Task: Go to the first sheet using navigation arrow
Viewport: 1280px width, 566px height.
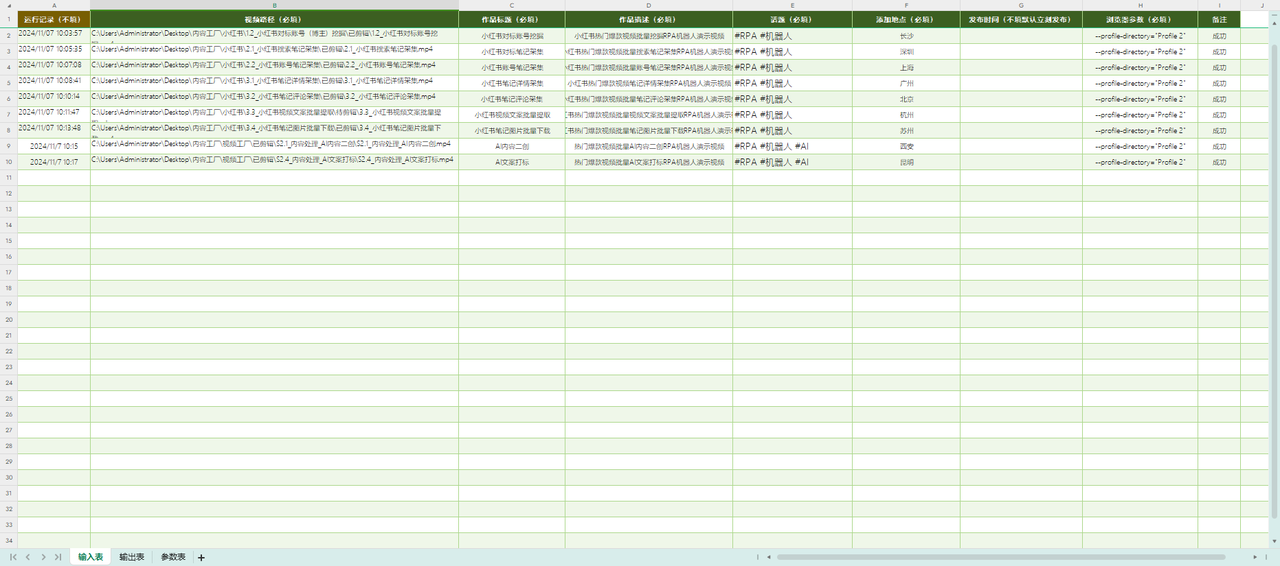Action: (x=13, y=557)
